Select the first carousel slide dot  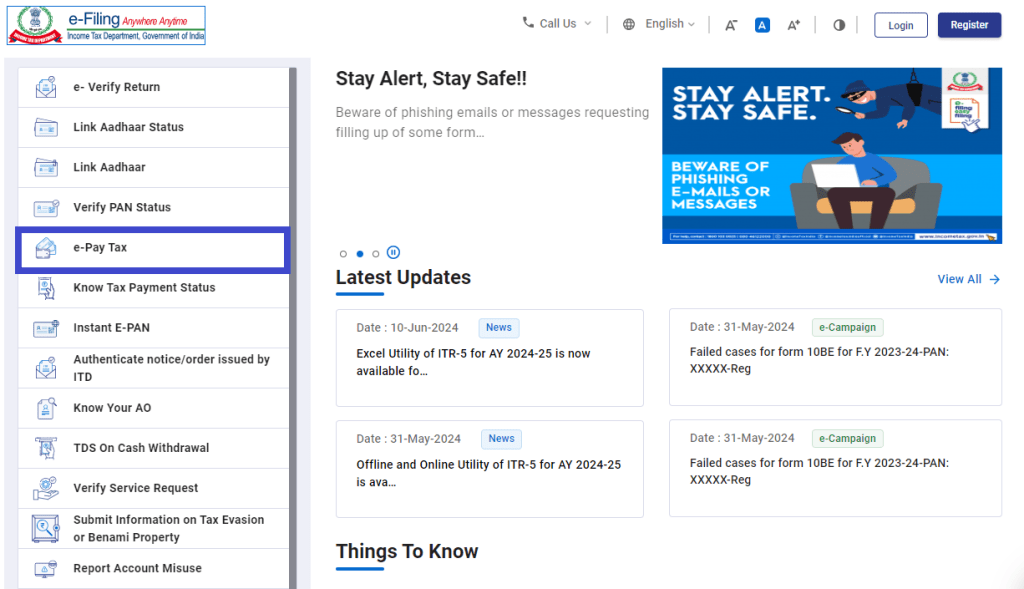(344, 254)
